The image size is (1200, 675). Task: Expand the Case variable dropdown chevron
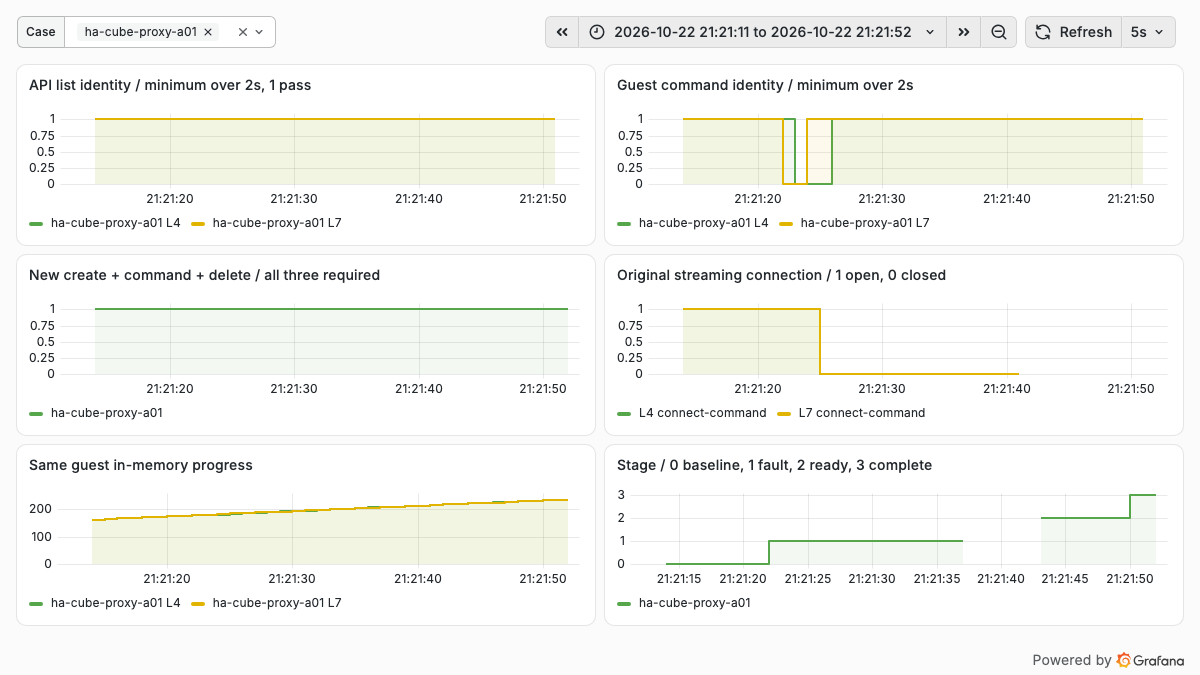259,32
